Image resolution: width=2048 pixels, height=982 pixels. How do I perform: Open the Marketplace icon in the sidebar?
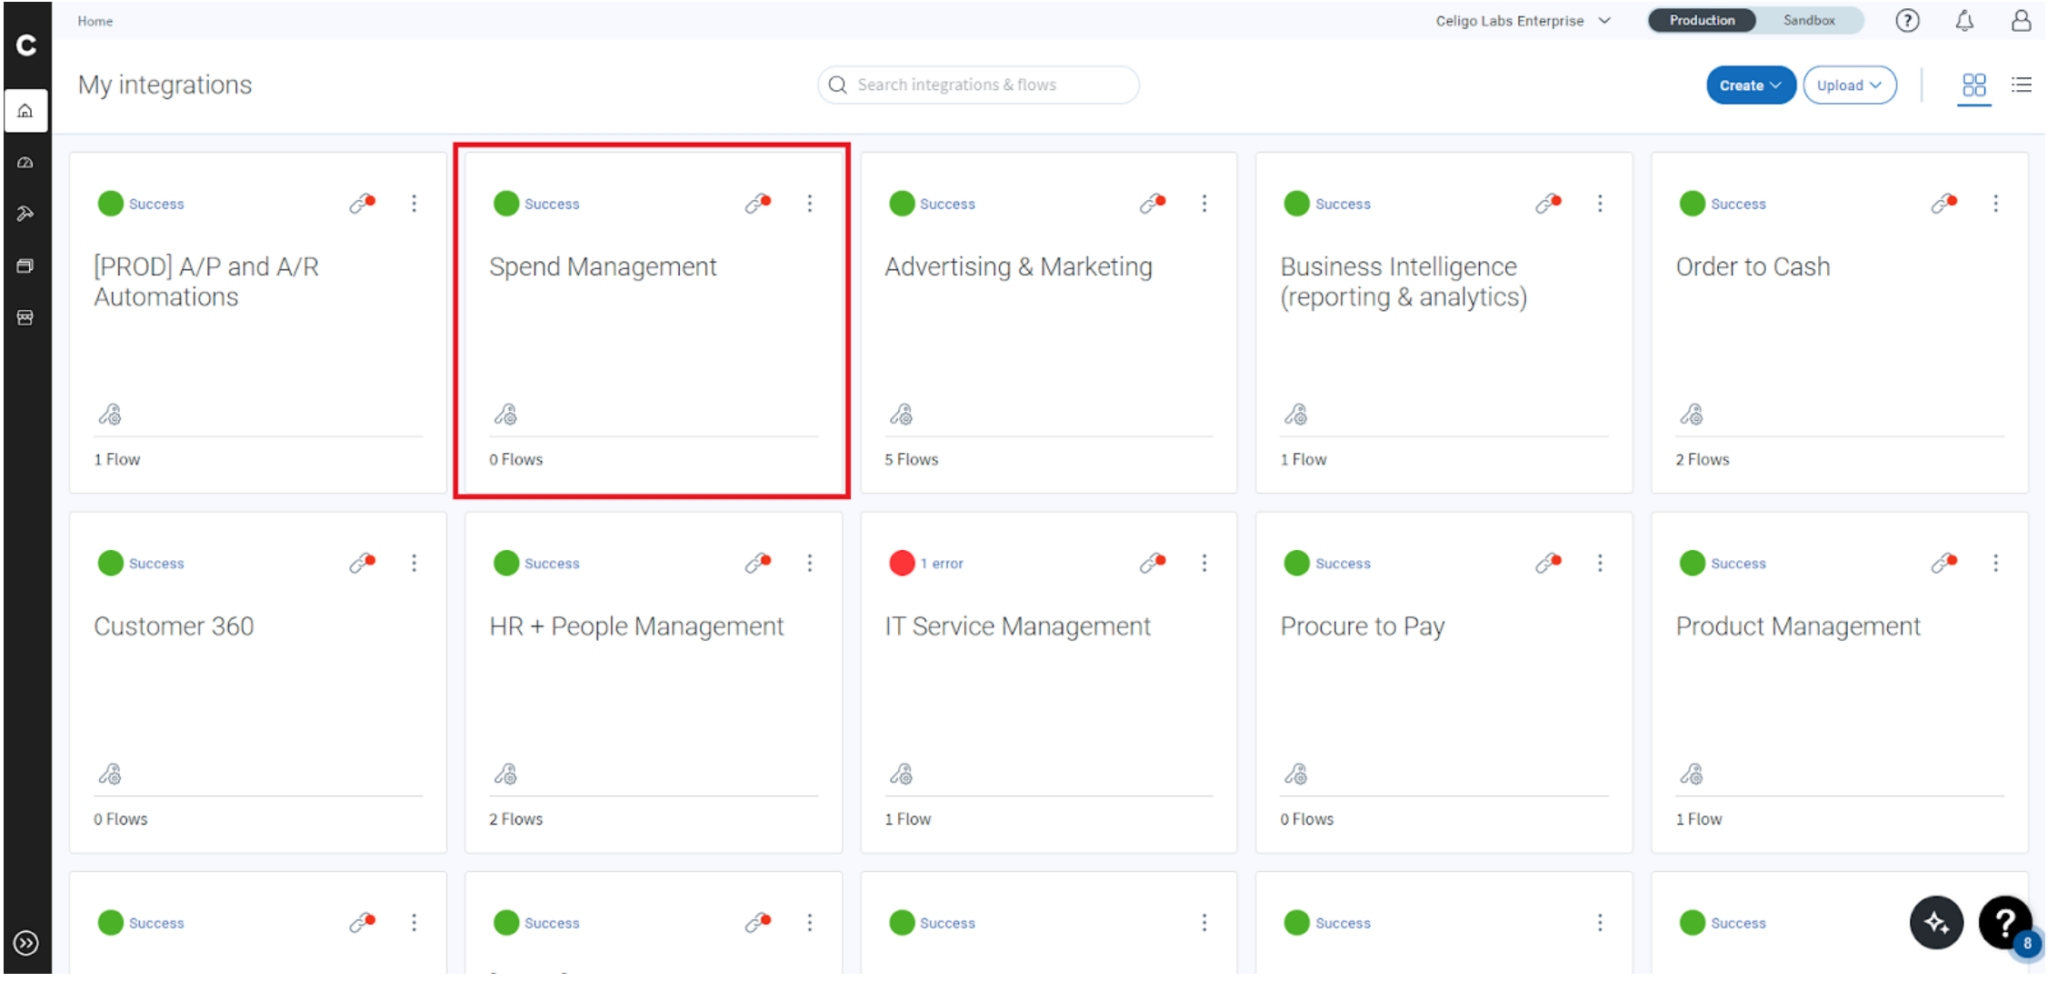click(25, 317)
